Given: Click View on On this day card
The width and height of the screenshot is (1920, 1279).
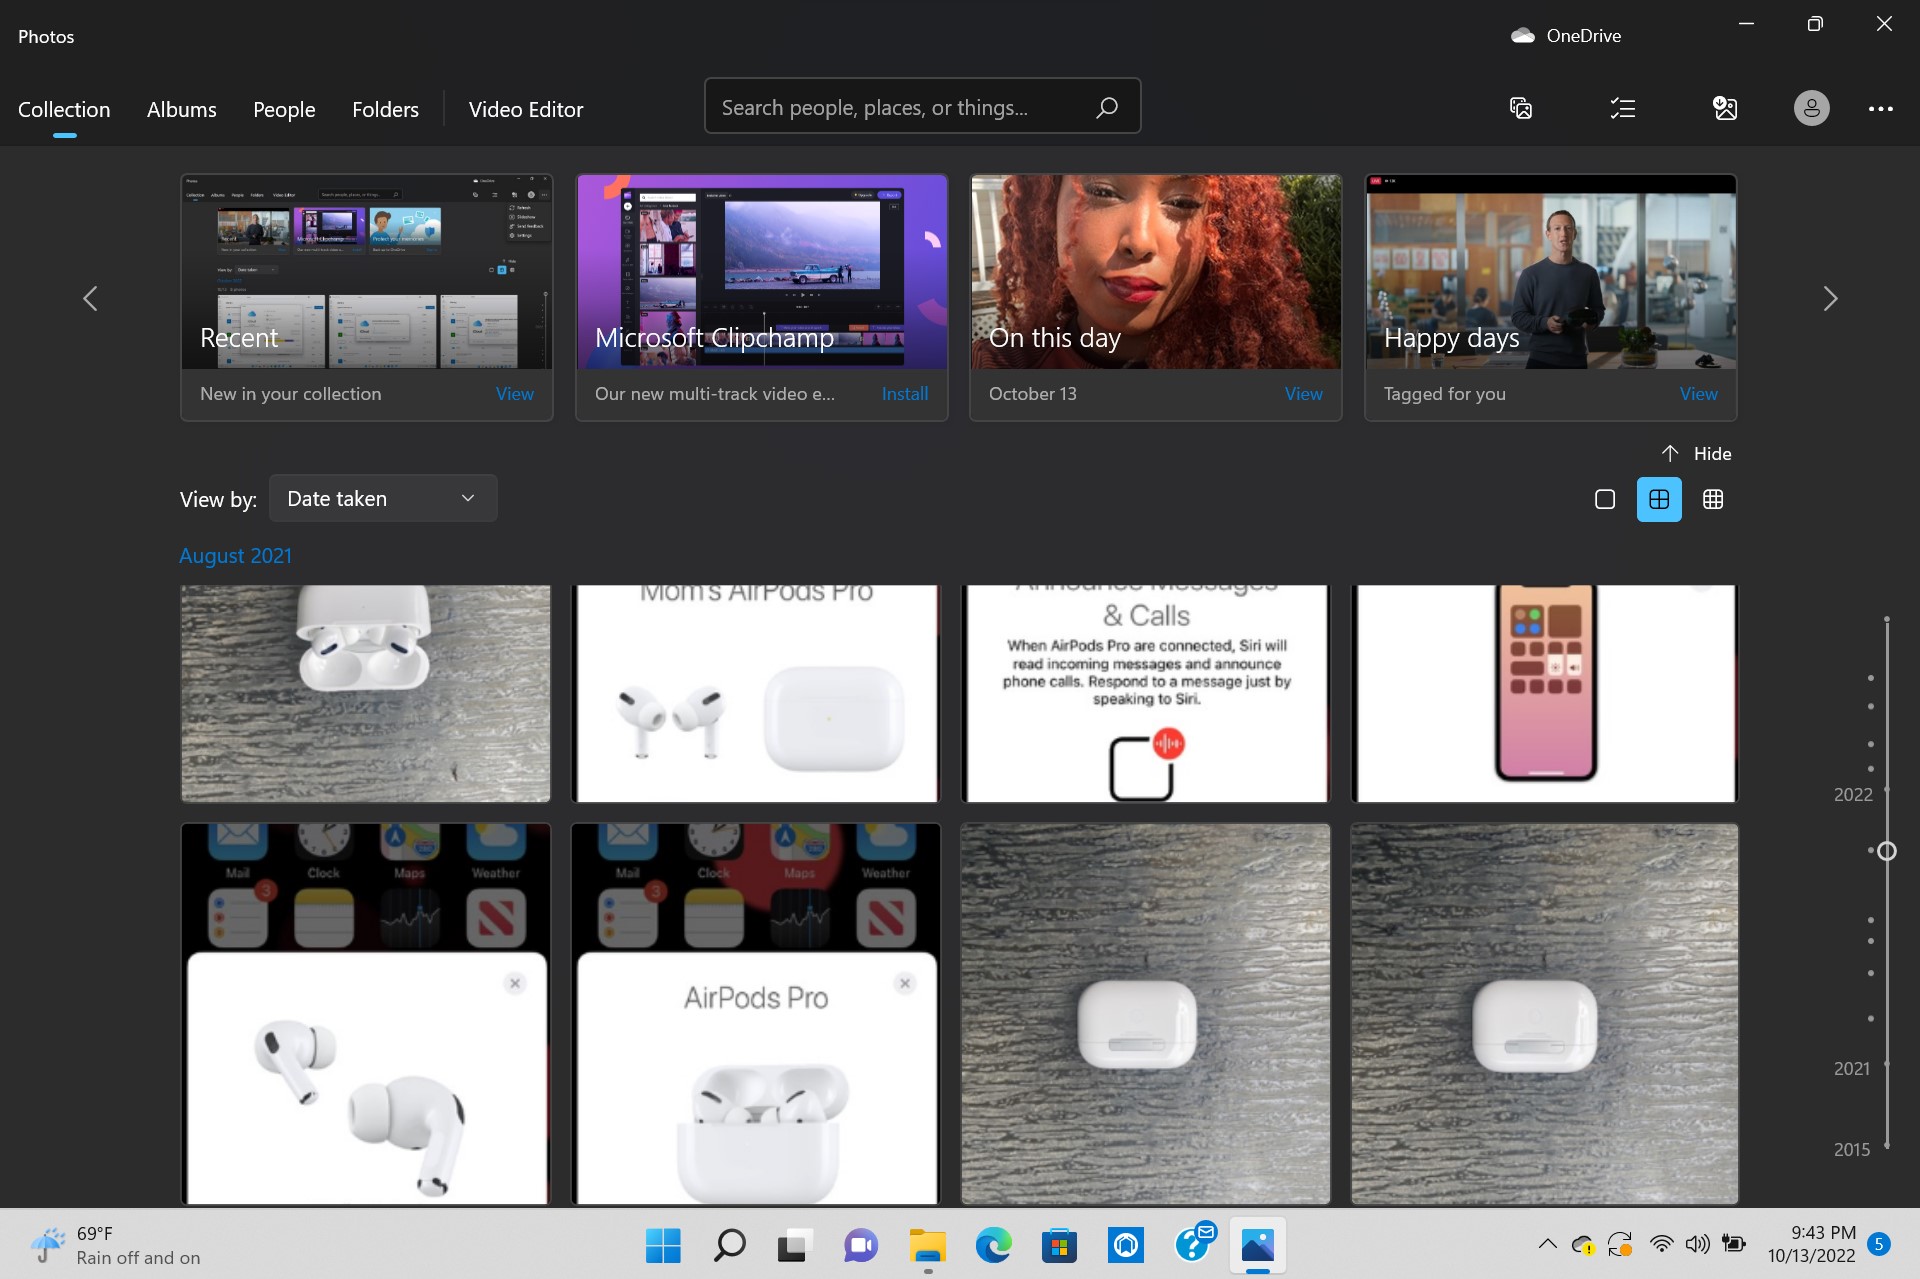Looking at the screenshot, I should (x=1303, y=394).
